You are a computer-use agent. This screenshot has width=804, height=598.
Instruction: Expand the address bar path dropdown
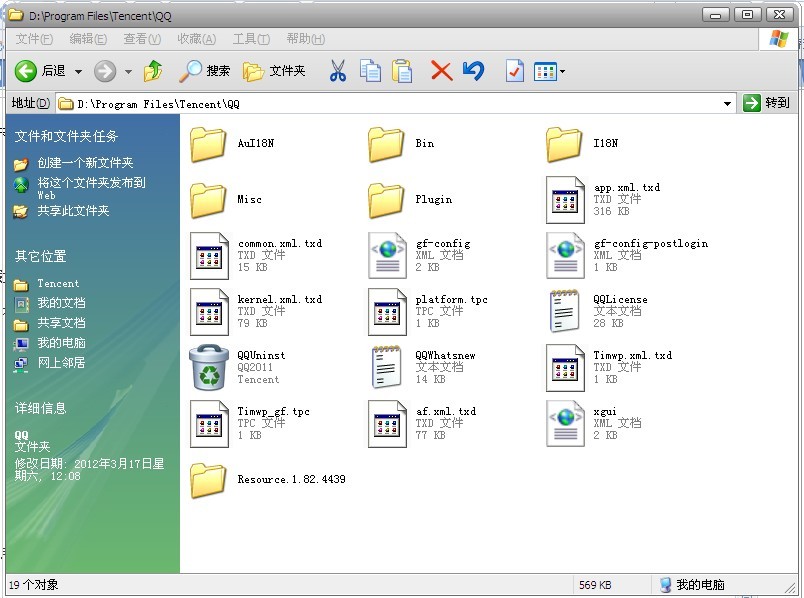click(728, 103)
